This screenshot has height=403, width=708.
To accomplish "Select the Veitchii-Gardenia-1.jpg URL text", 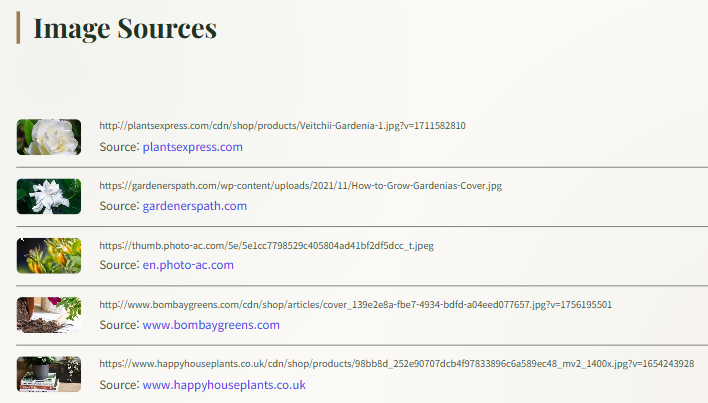I will click(x=282, y=126).
